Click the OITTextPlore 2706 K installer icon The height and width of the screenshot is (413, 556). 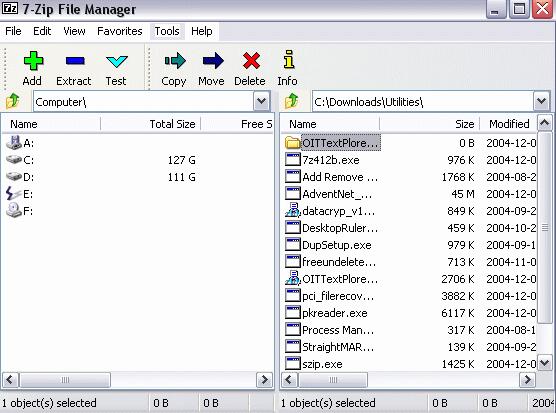coord(293,278)
